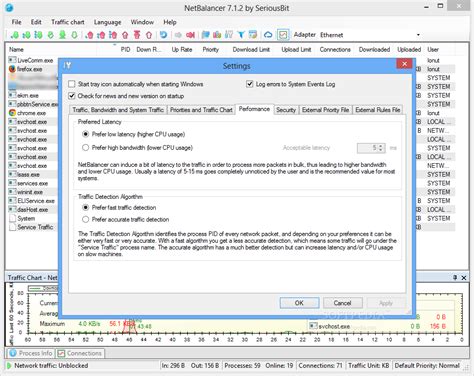Switch to the Process Info bottom tab
The height and width of the screenshot is (376, 474).
pos(31,353)
